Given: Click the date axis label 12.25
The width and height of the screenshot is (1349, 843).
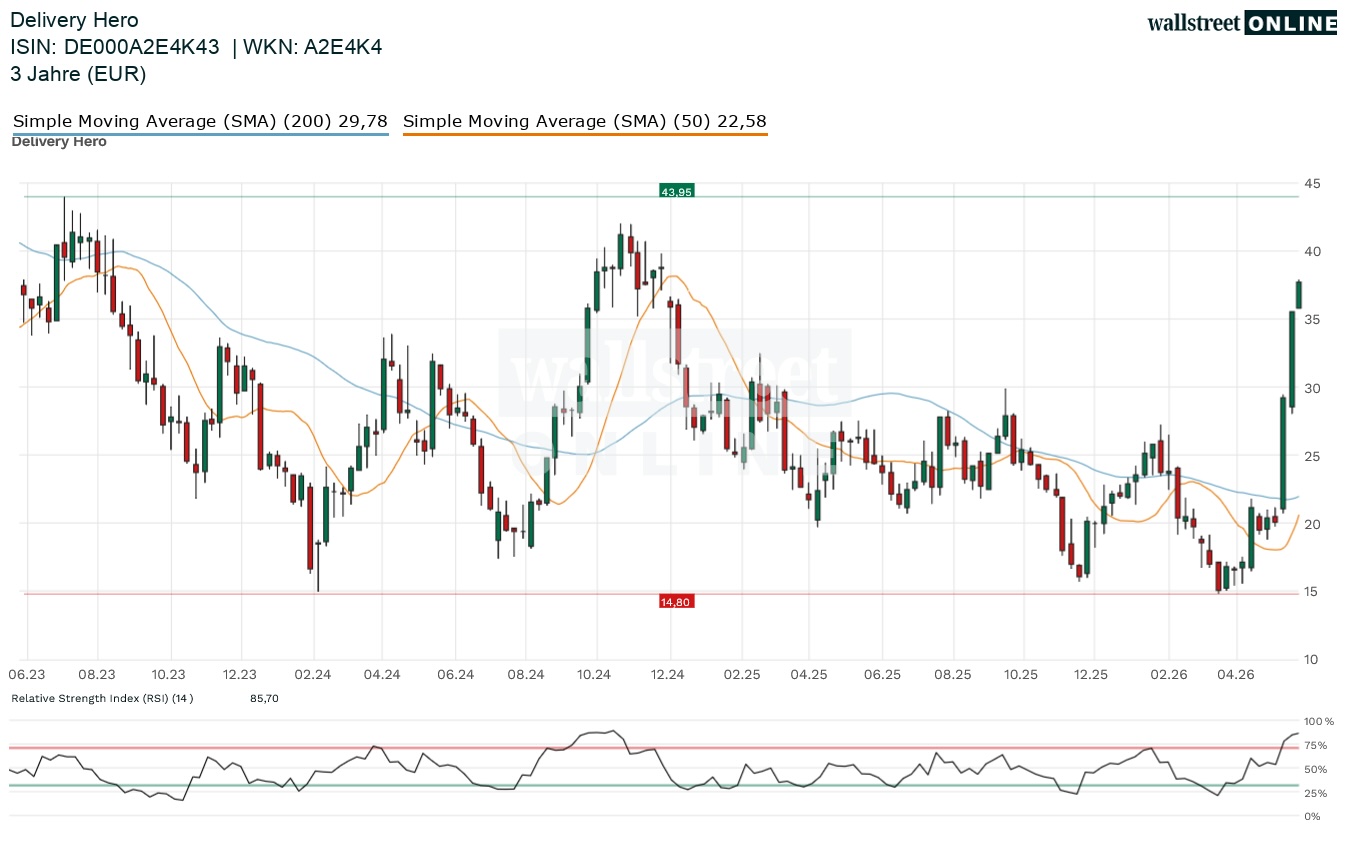Looking at the screenshot, I should point(1093,675).
